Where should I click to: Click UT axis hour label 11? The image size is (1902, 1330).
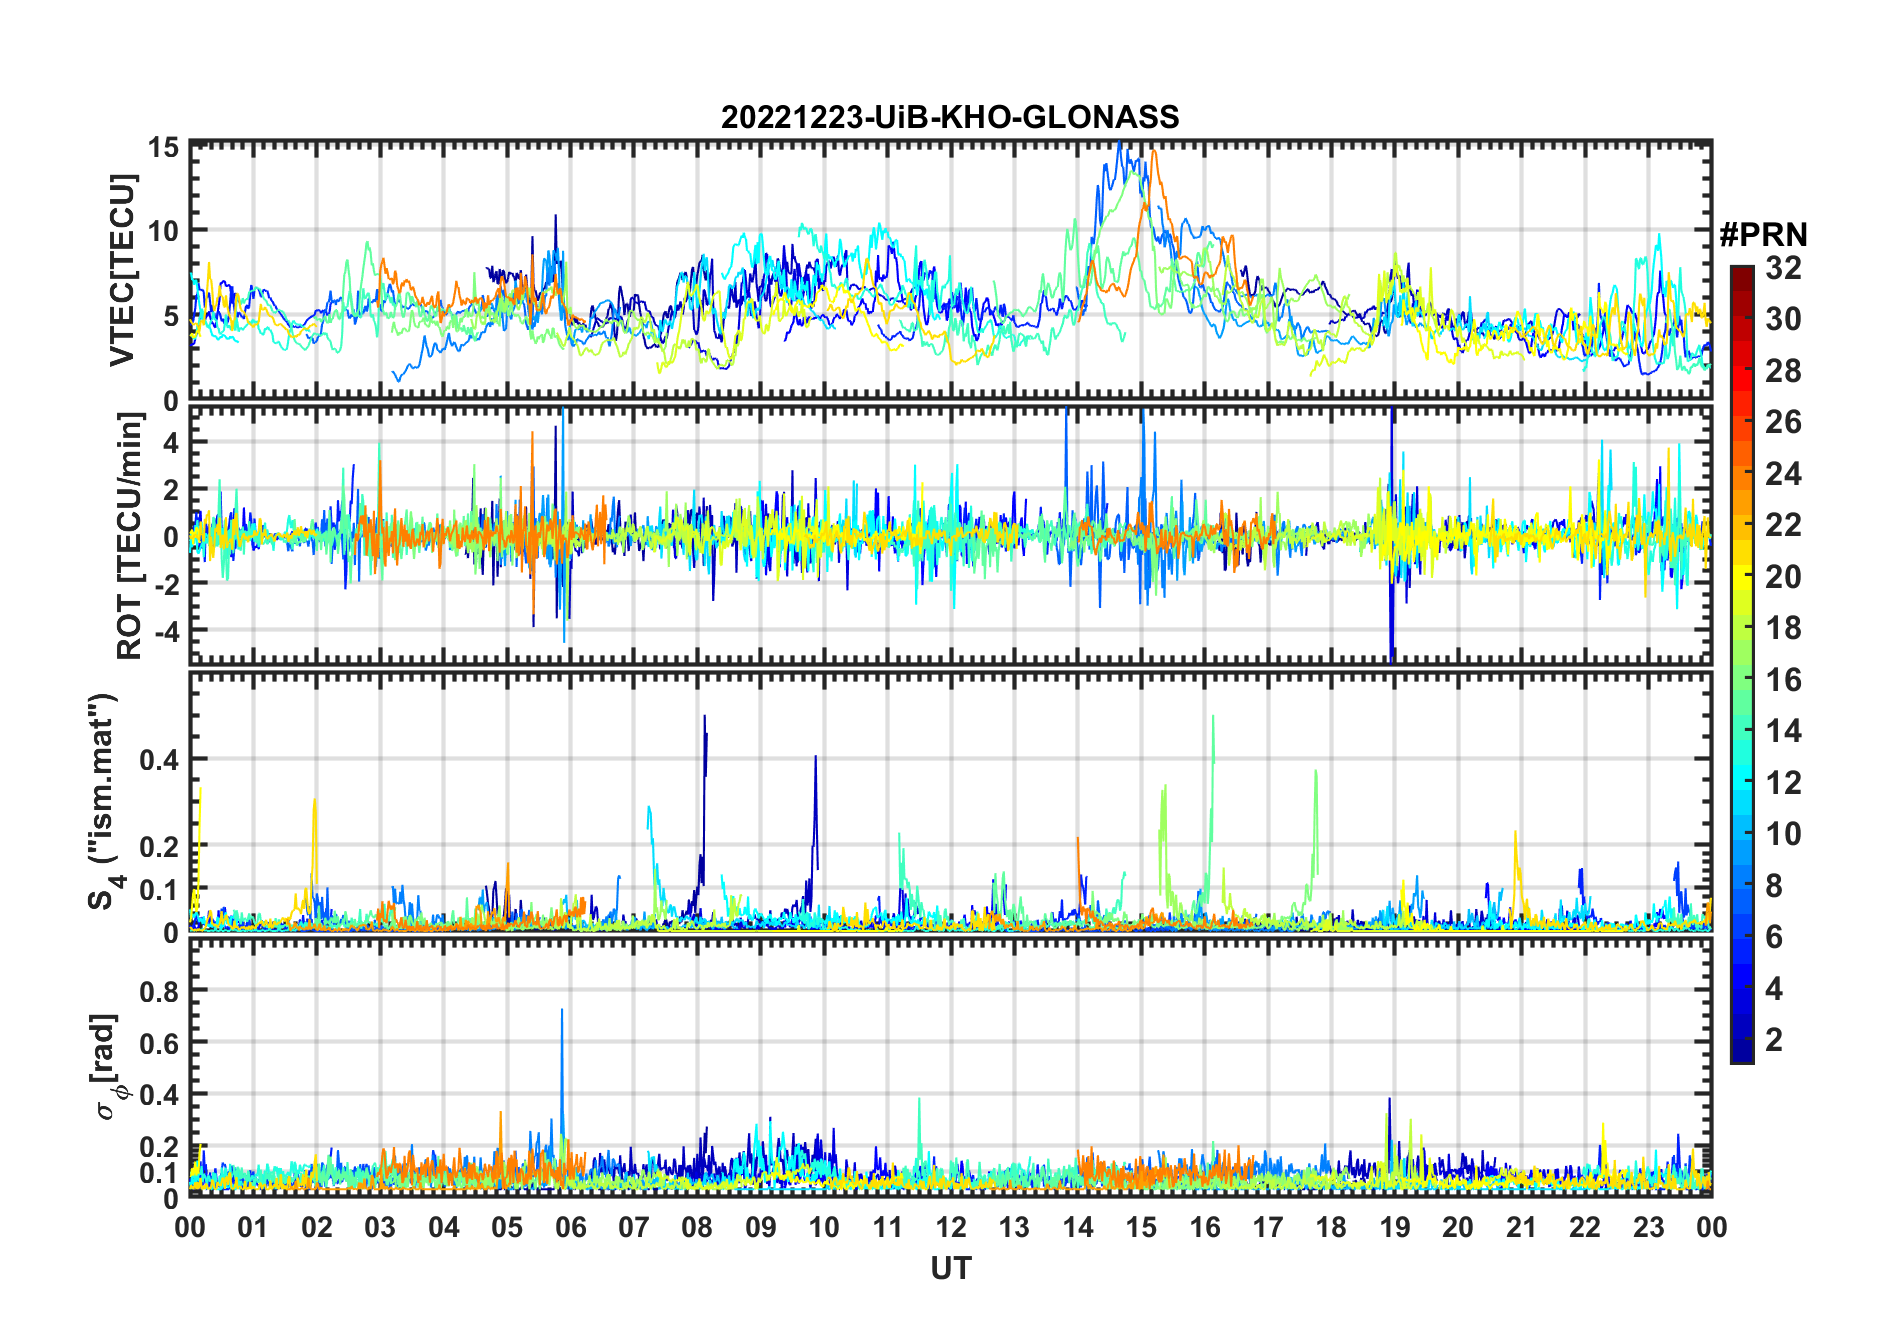888,1227
